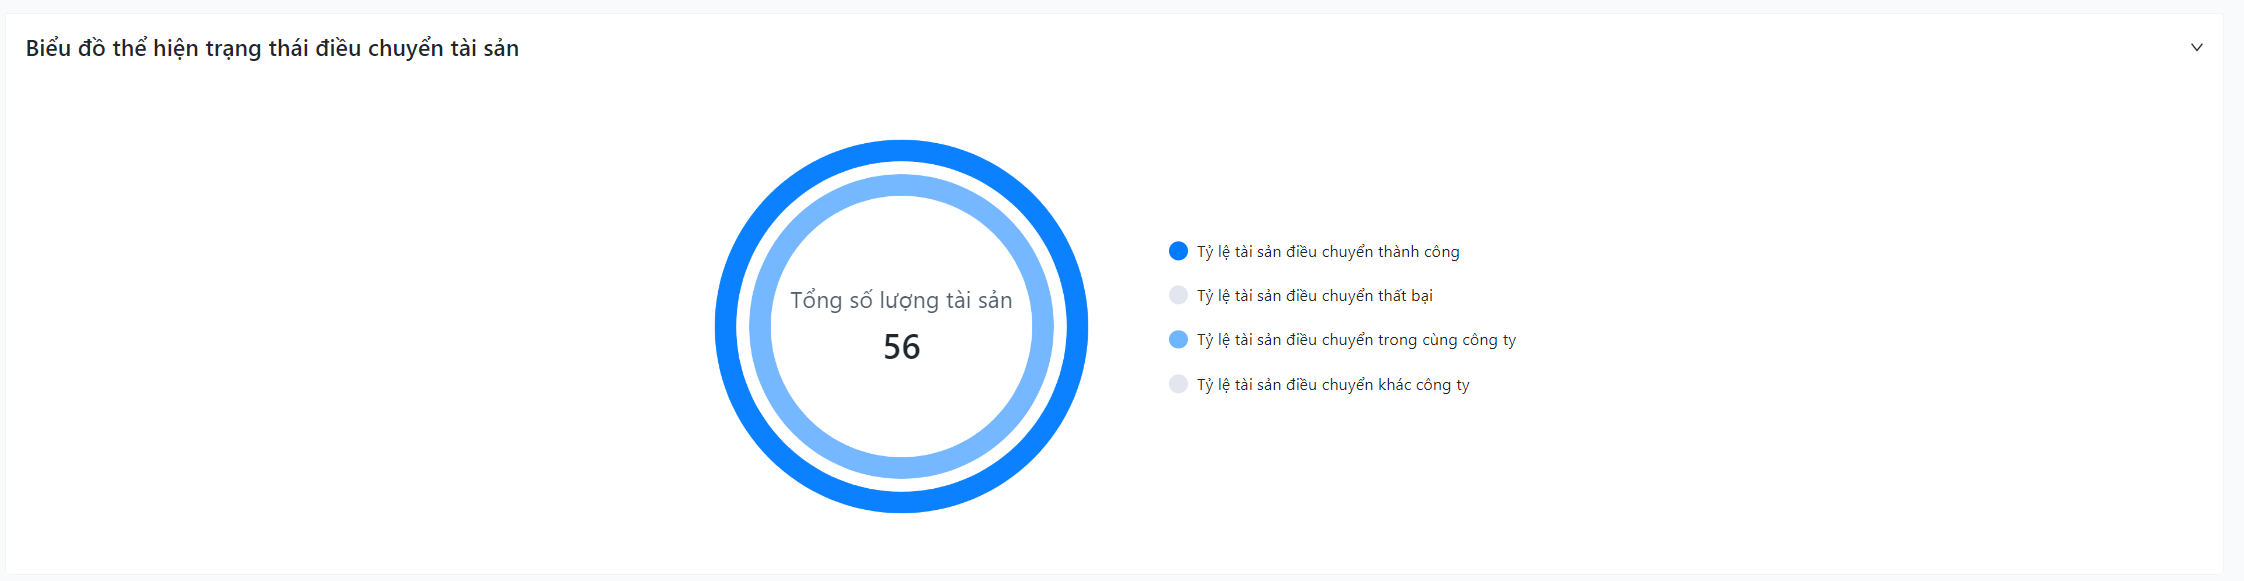This screenshot has height=581, width=2244.
Task: Click the bottom of the inner light blue ring
Action: [901, 467]
